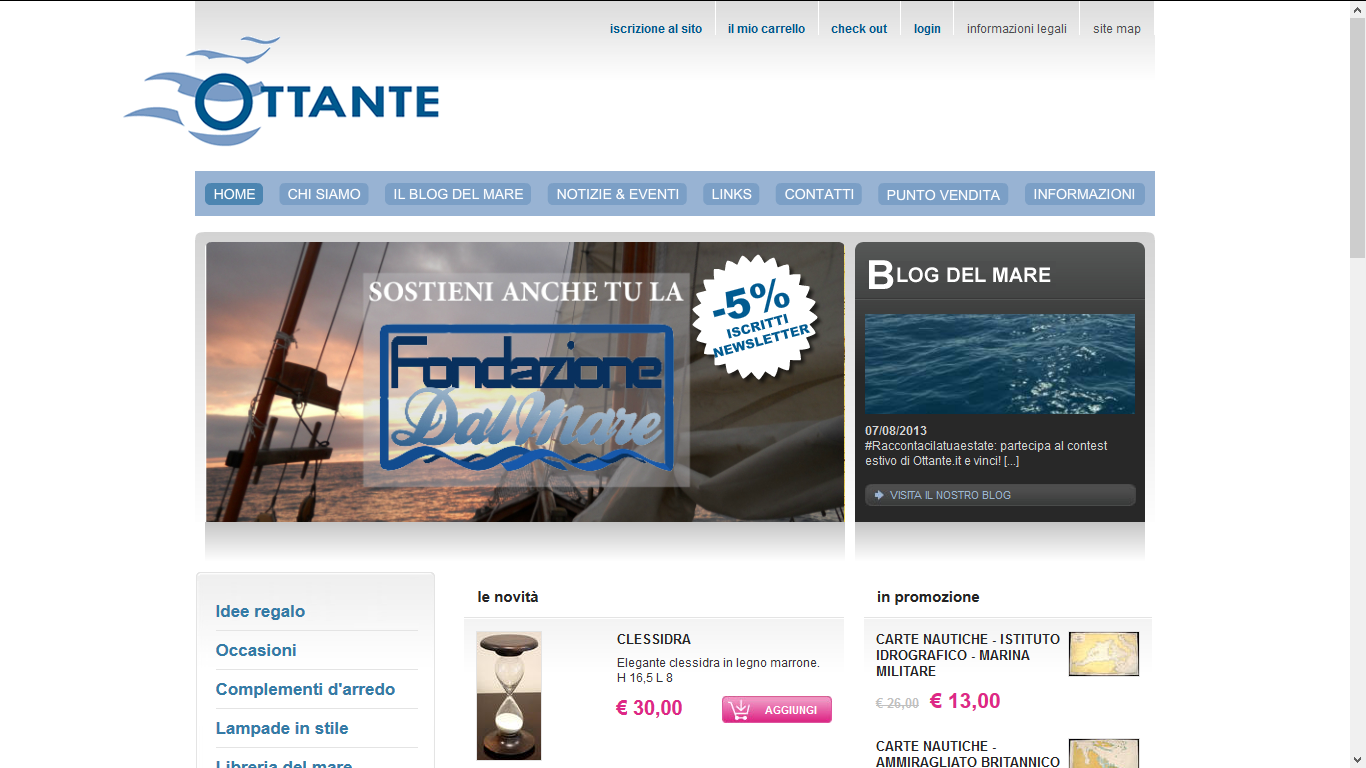Image resolution: width=1366 pixels, height=768 pixels.
Task: Click the Clessidra description text
Action: click(x=718, y=670)
